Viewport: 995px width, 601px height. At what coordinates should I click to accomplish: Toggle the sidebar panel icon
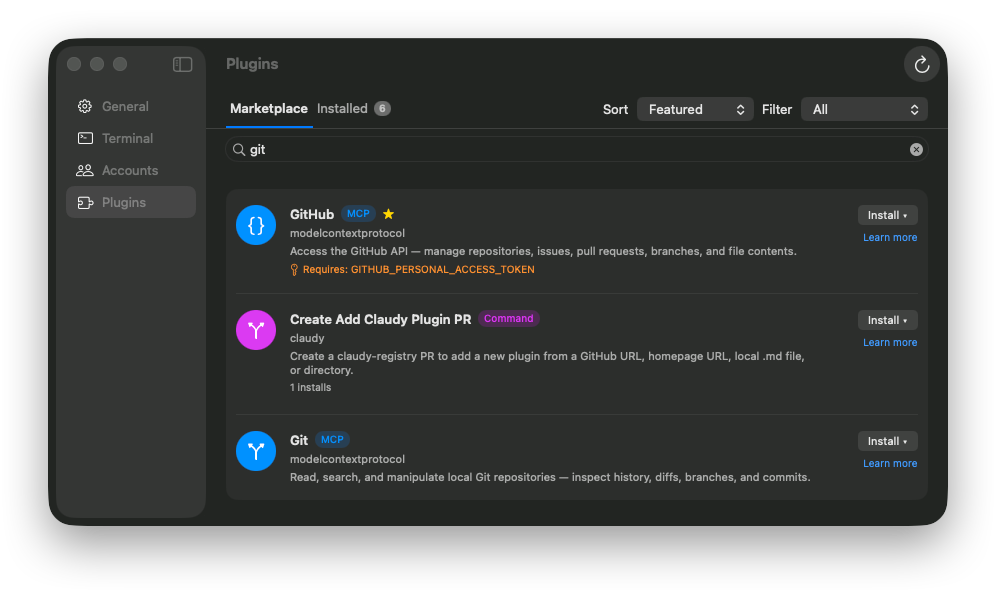tap(182, 64)
